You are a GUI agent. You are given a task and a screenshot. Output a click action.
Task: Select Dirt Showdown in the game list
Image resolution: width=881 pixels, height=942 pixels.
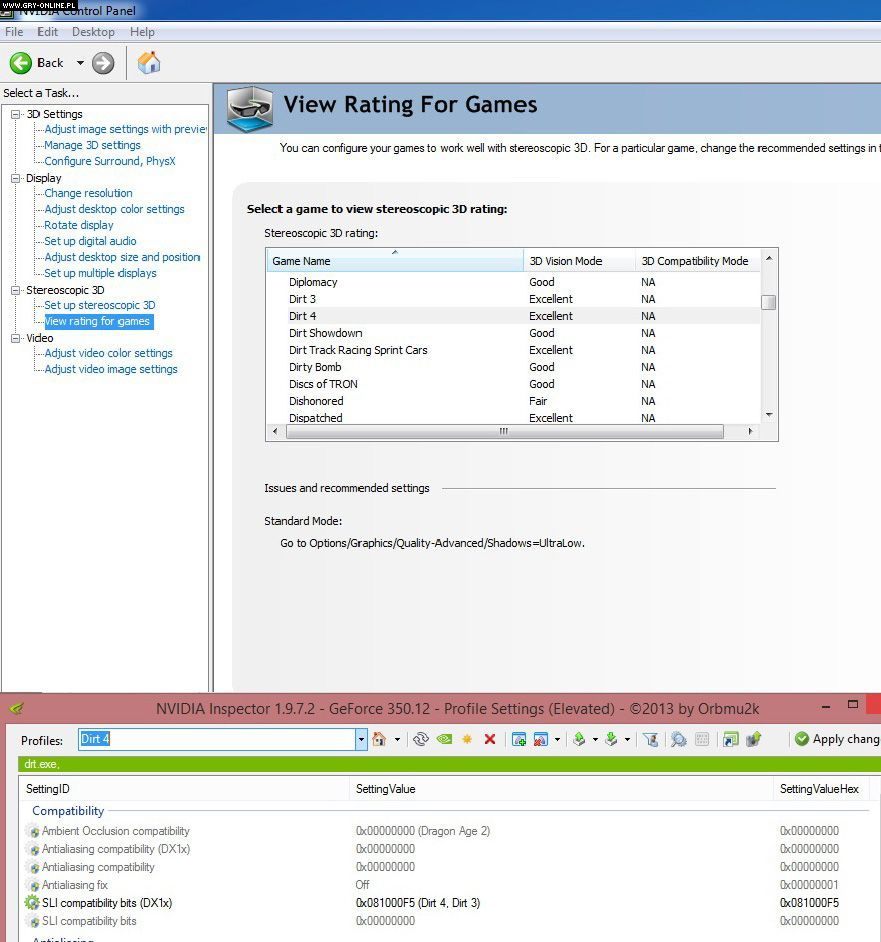click(x=325, y=333)
